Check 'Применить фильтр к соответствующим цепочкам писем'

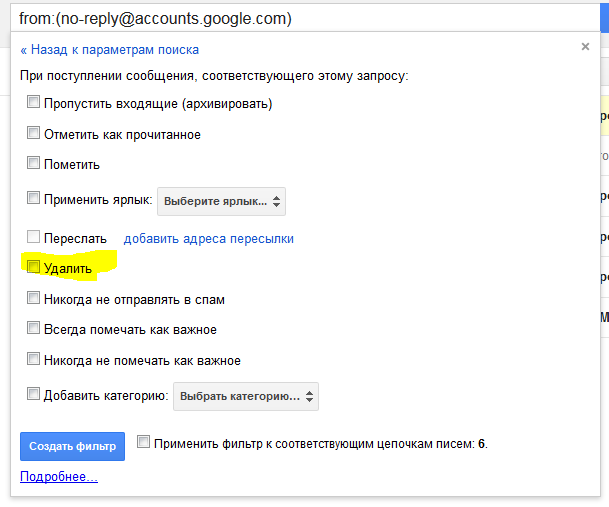coord(144,441)
